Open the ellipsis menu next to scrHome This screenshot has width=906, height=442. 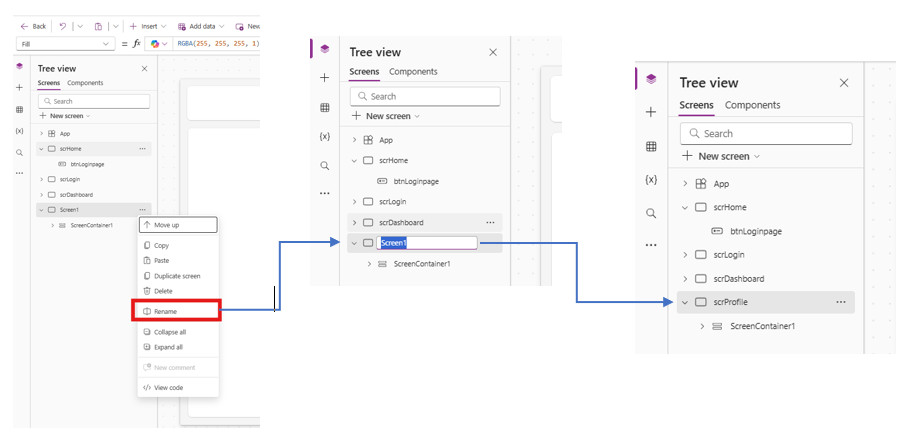143,149
